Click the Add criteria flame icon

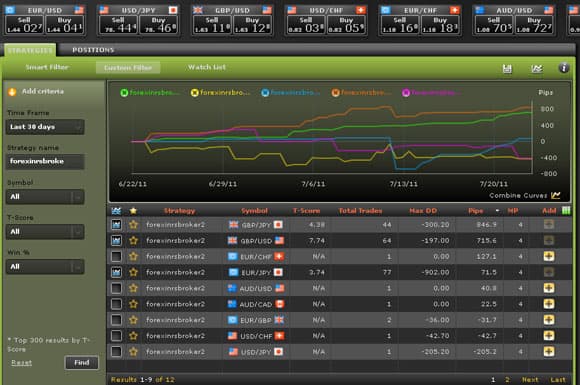pos(12,91)
